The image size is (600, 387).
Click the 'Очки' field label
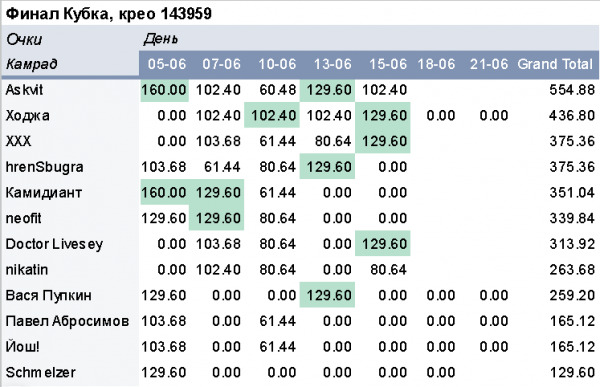click(x=24, y=39)
